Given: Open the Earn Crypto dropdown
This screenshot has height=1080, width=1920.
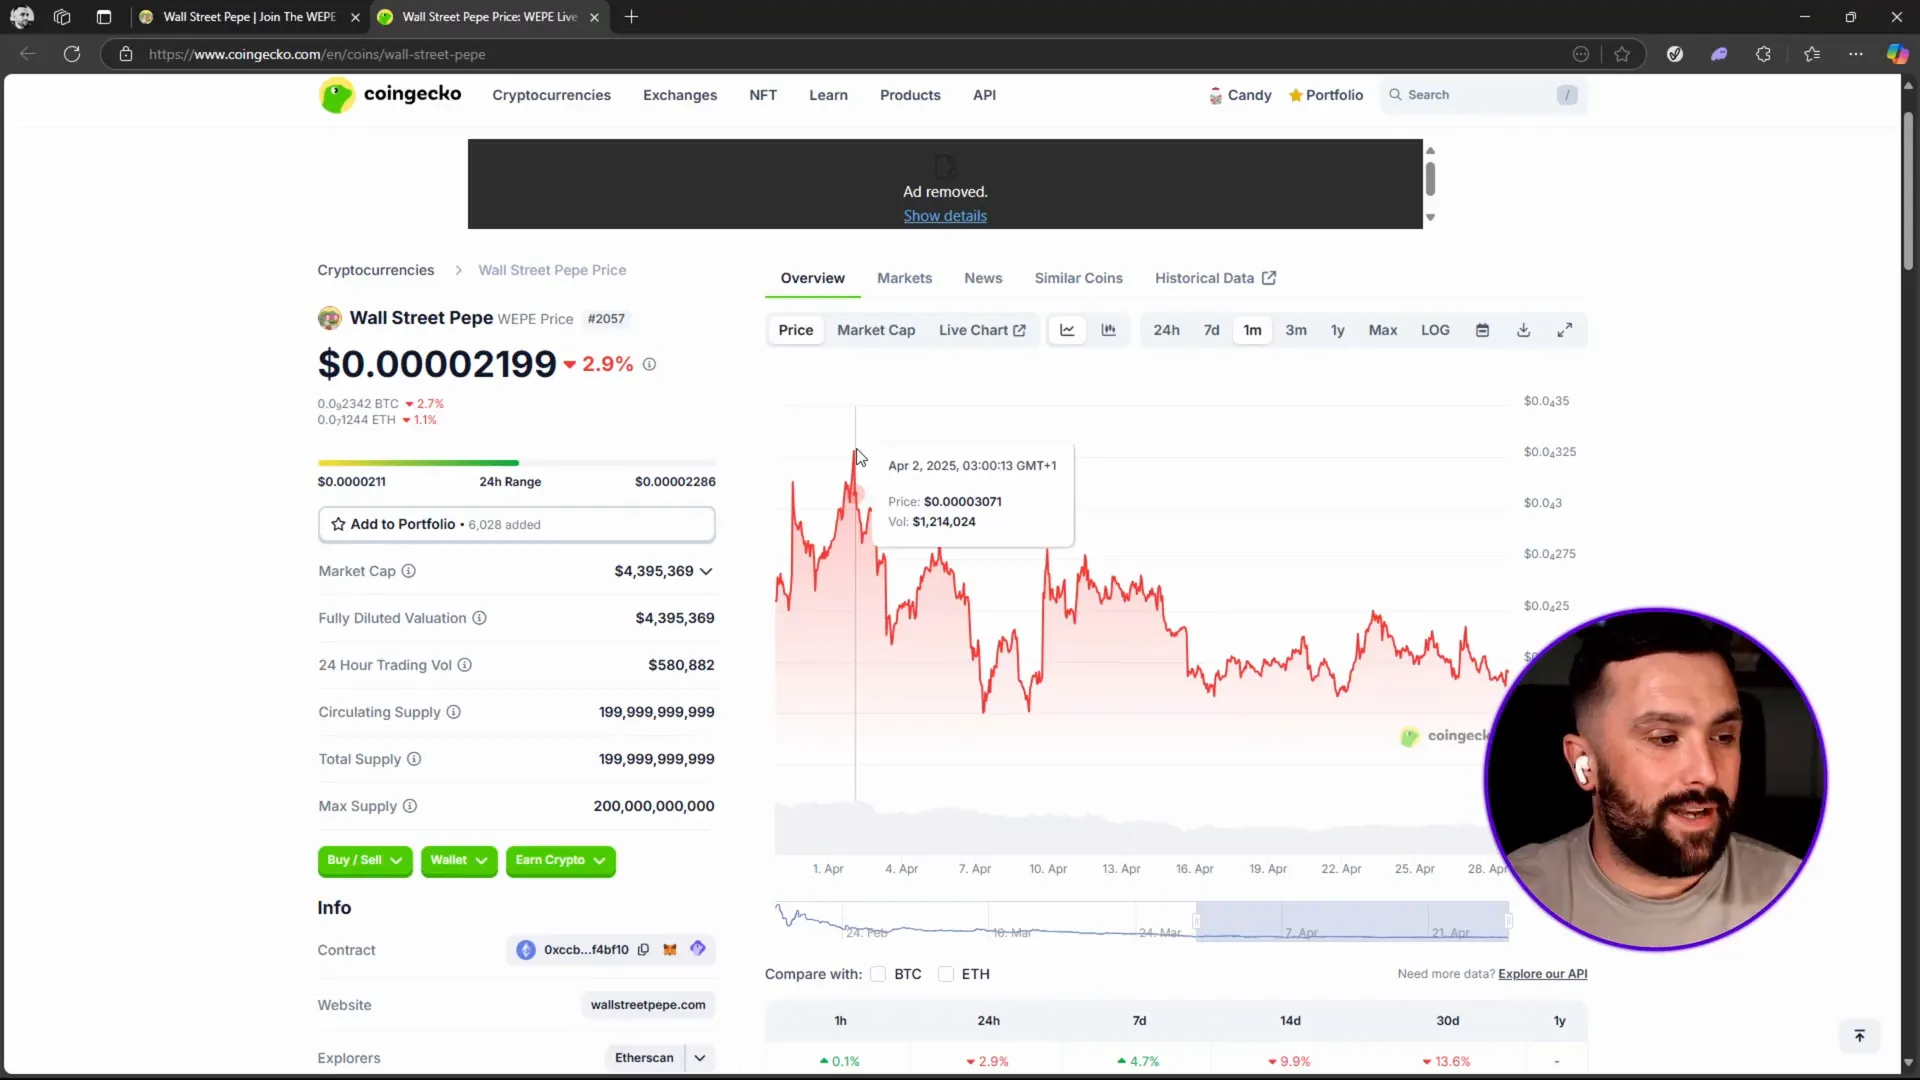Looking at the screenshot, I should 560,861.
